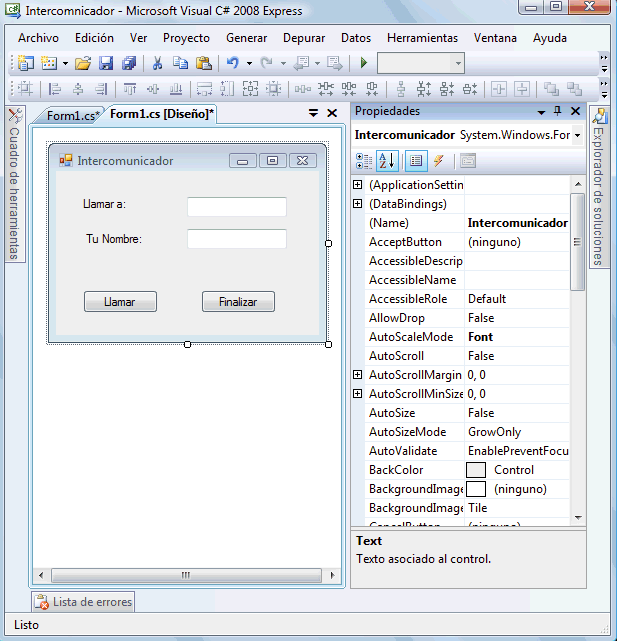This screenshot has width=617, height=641.
Task: Click the Finalizar button on the form
Action: (238, 302)
